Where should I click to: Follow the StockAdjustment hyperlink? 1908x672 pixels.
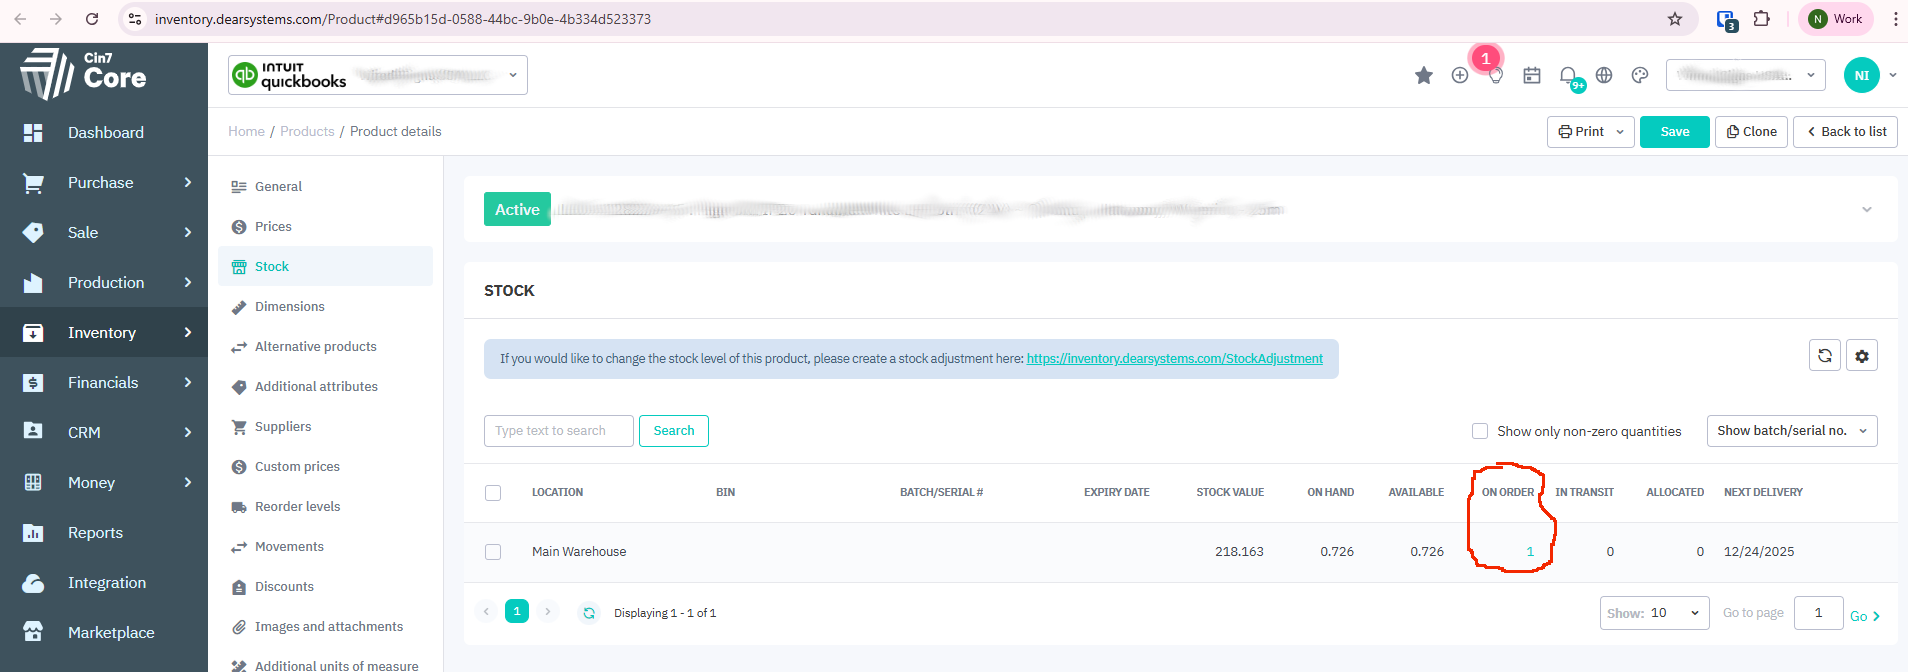click(x=1174, y=359)
